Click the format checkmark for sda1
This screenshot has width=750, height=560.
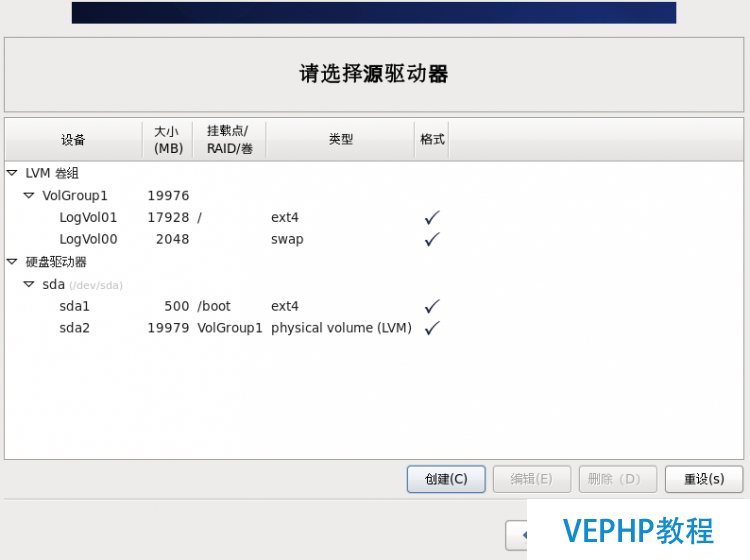point(432,306)
